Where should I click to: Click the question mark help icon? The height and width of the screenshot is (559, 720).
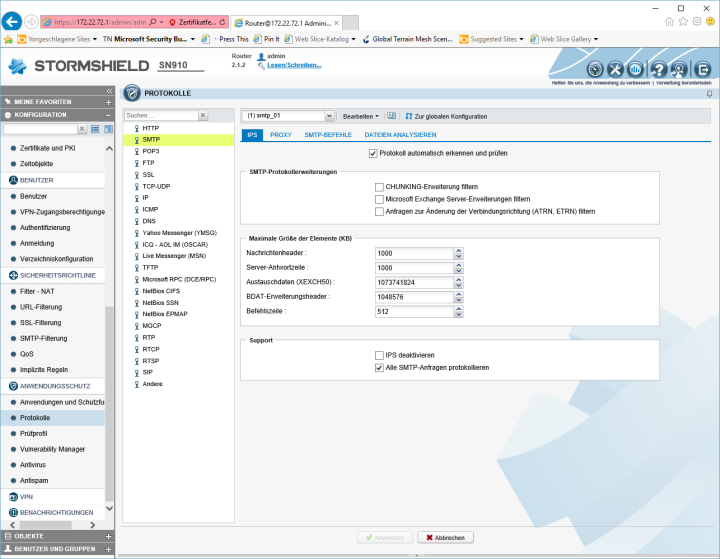pos(659,69)
